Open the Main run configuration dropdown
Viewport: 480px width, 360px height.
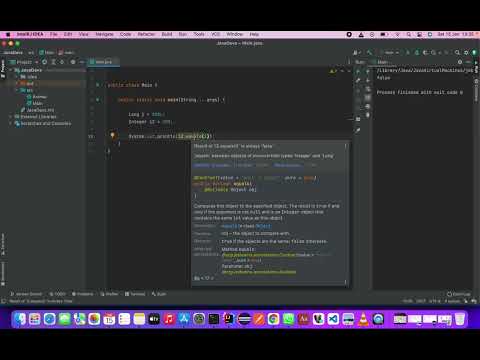pyautogui.click(x=389, y=53)
